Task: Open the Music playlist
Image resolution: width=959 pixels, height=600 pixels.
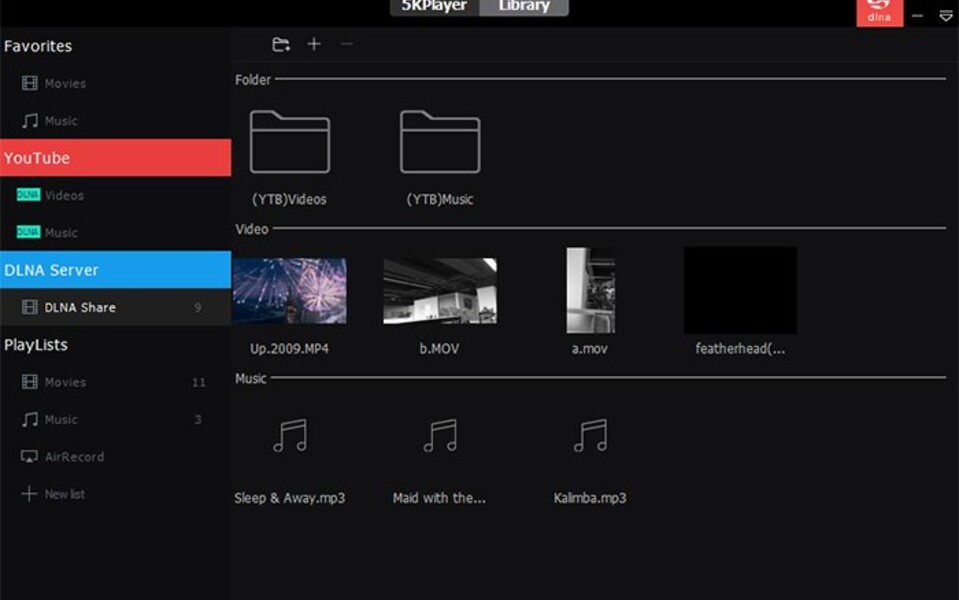Action: 61,420
